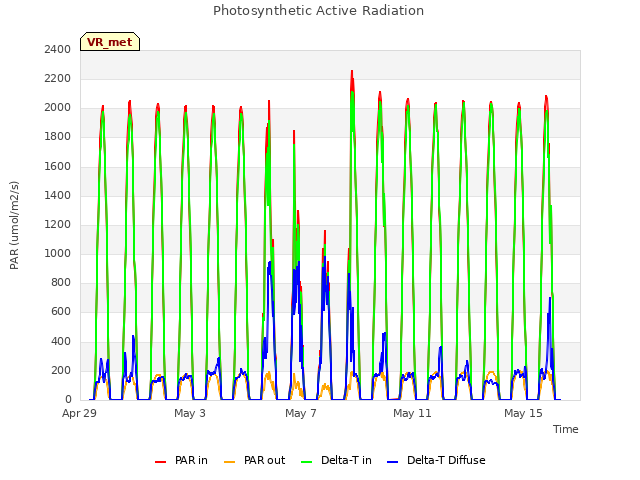Toggle the PAR out legend entry
This screenshot has height=480, width=640.
pos(255,460)
